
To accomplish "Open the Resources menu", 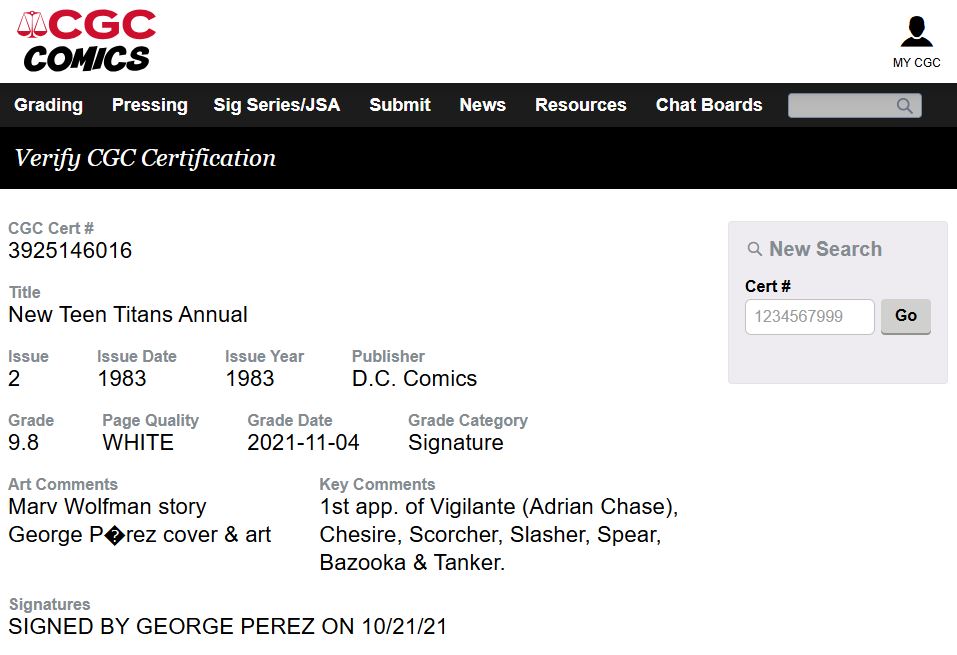I will 580,105.
